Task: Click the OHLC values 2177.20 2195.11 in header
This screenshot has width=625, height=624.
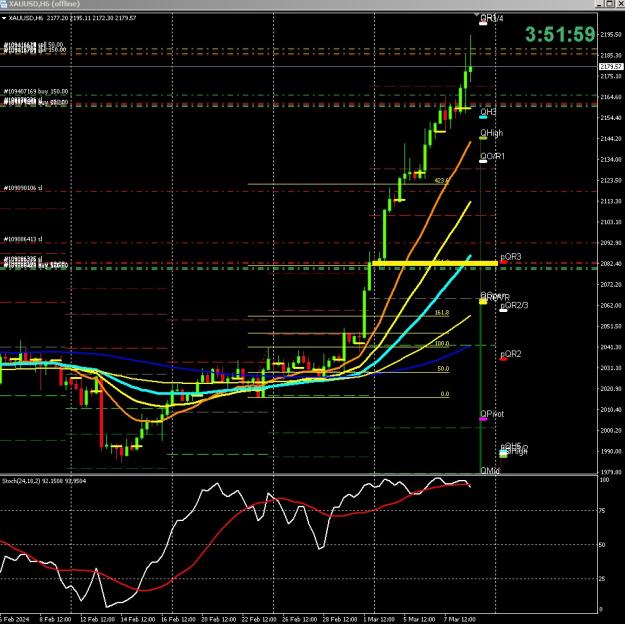Action: pos(69,18)
